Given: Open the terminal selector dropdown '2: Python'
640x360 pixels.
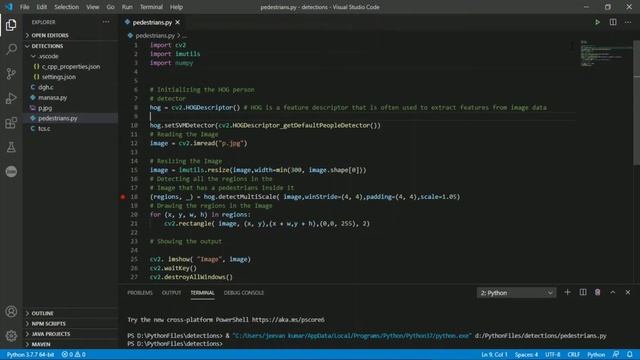Looking at the screenshot, I should [516, 293].
